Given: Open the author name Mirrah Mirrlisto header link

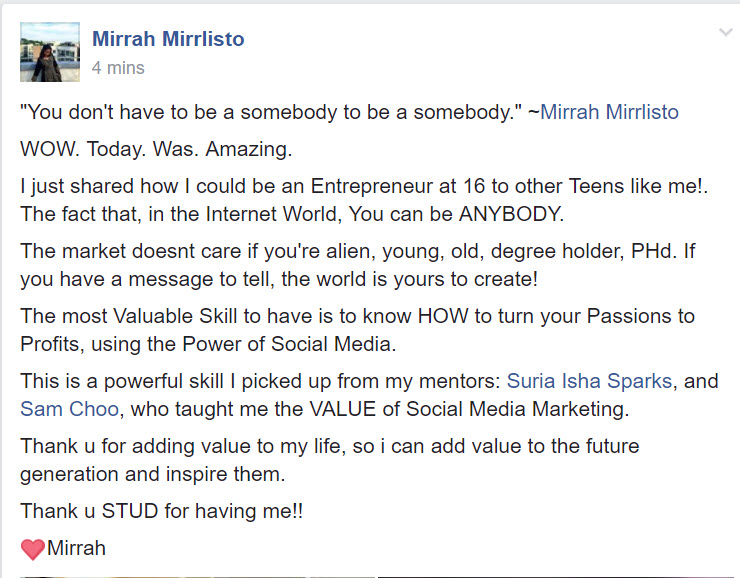Looking at the screenshot, I should pyautogui.click(x=168, y=39).
